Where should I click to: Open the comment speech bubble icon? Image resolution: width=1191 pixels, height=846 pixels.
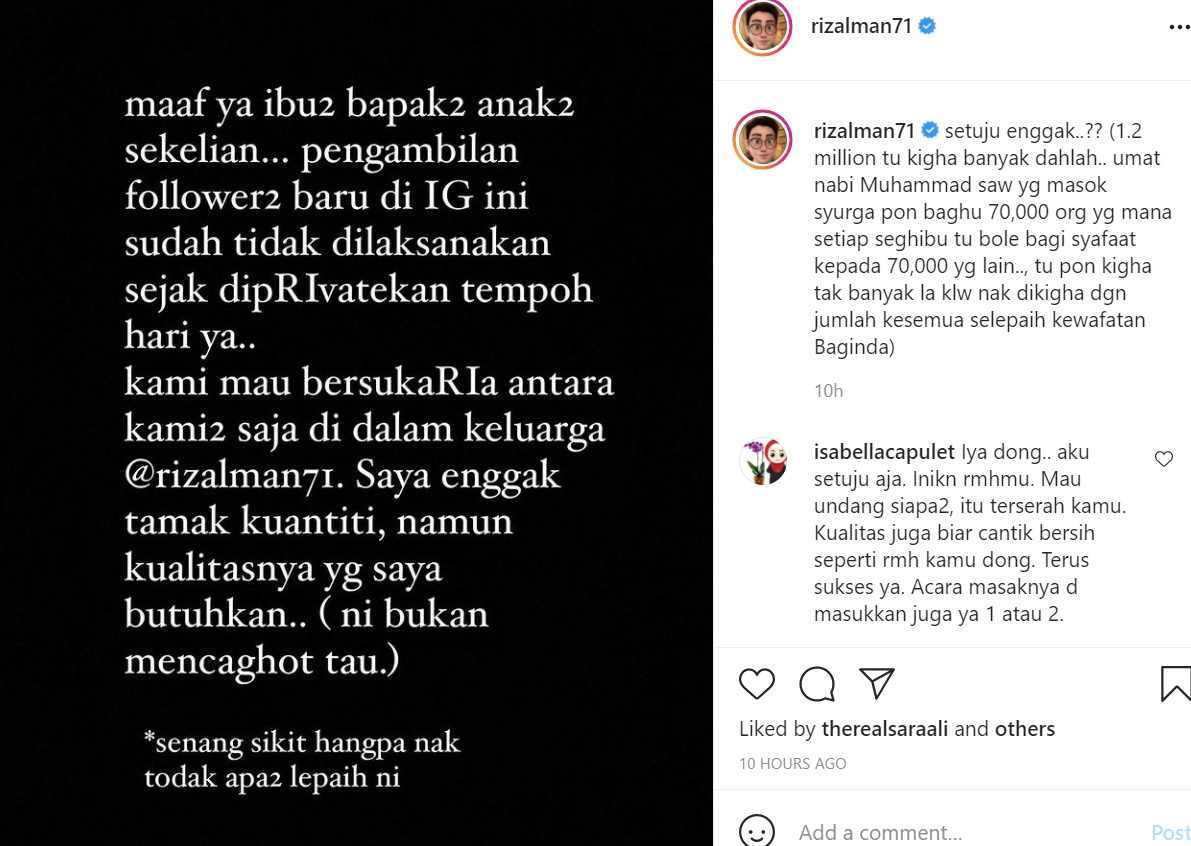click(817, 683)
